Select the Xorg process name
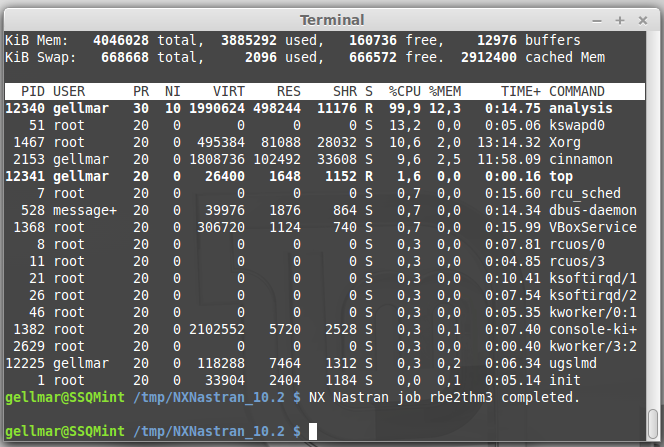Image resolution: width=664 pixels, height=447 pixels. (x=564, y=143)
